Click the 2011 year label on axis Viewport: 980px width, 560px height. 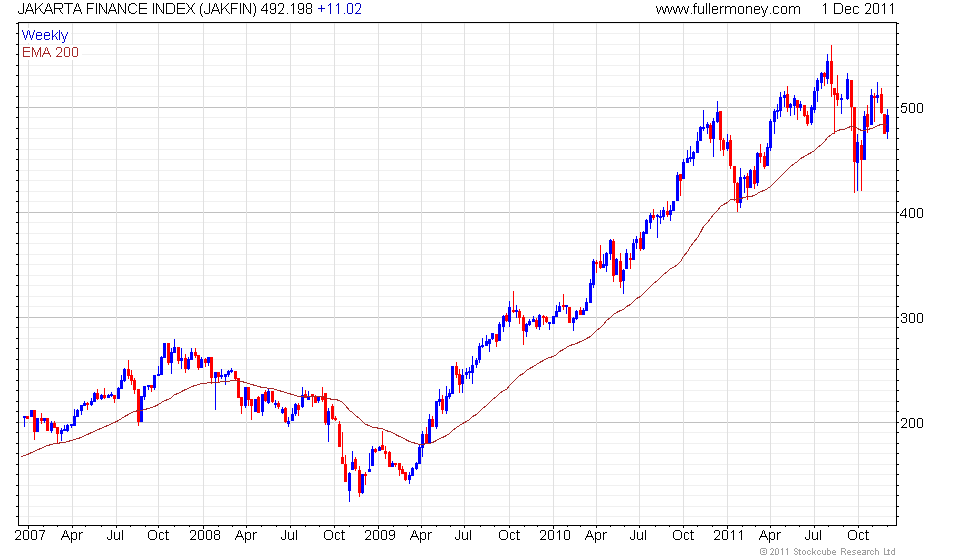(729, 536)
